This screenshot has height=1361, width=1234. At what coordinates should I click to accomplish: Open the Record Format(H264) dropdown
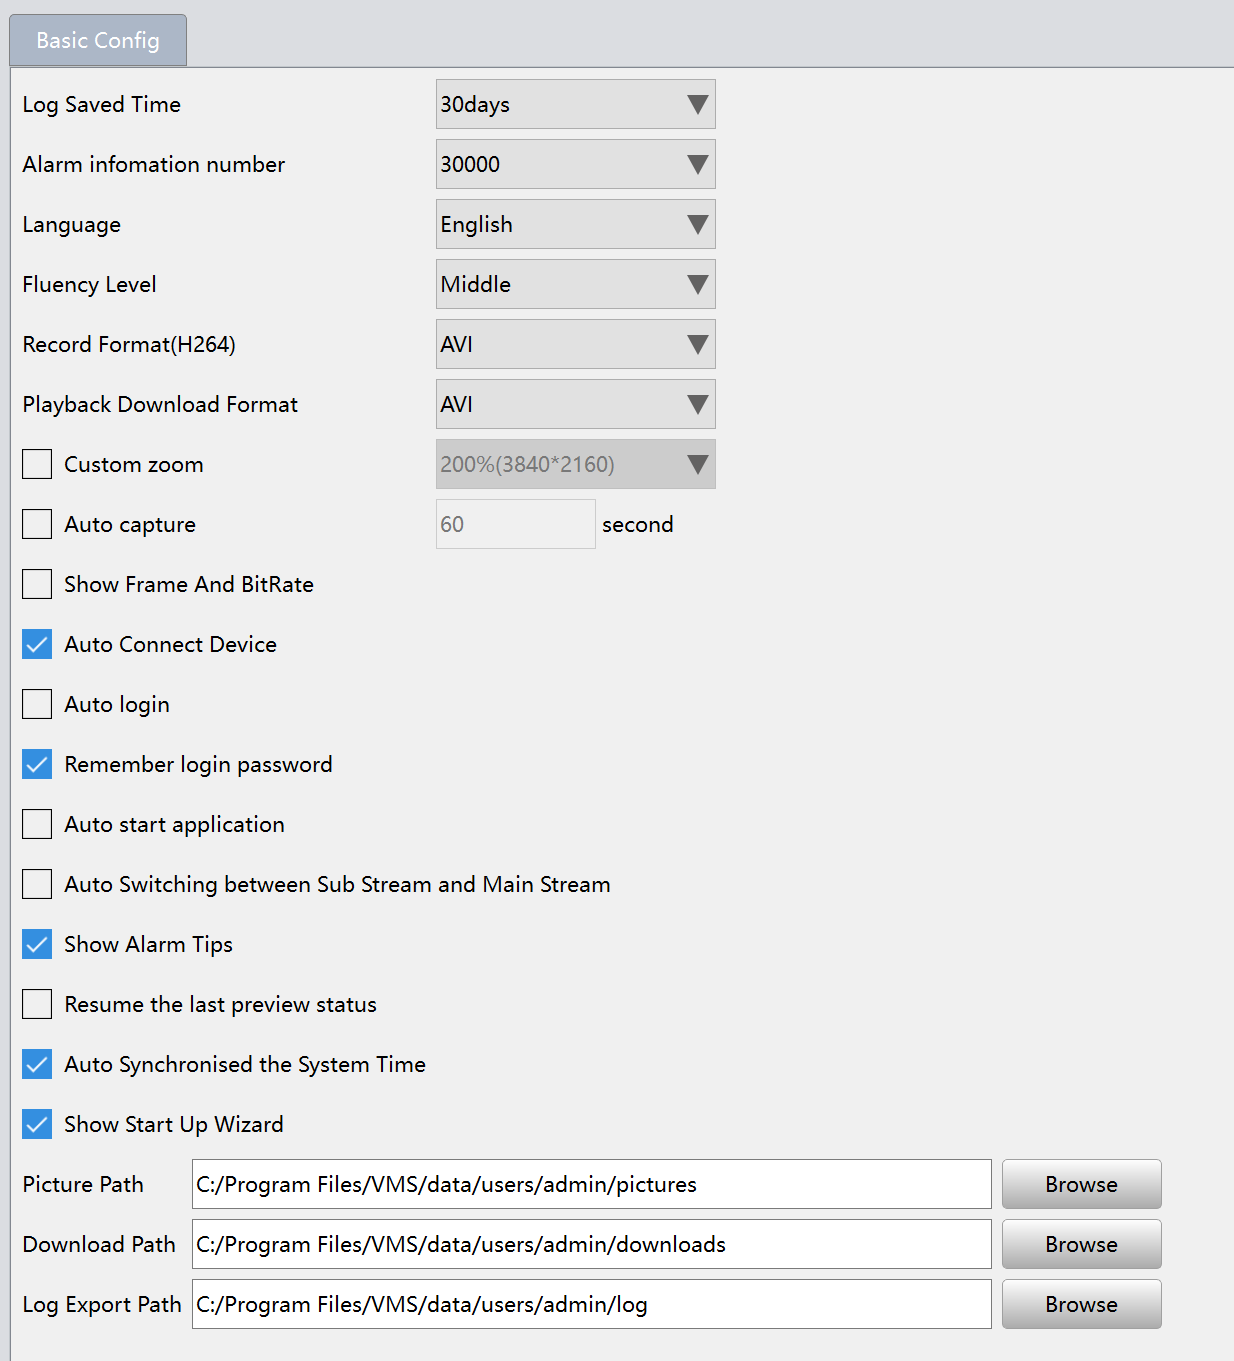point(576,344)
